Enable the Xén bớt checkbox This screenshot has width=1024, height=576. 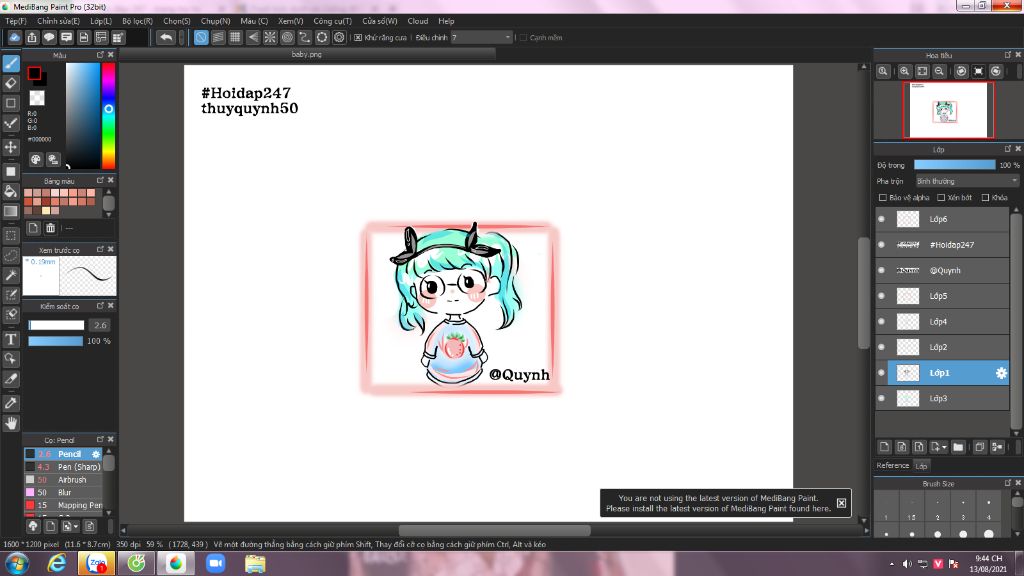tap(941, 197)
